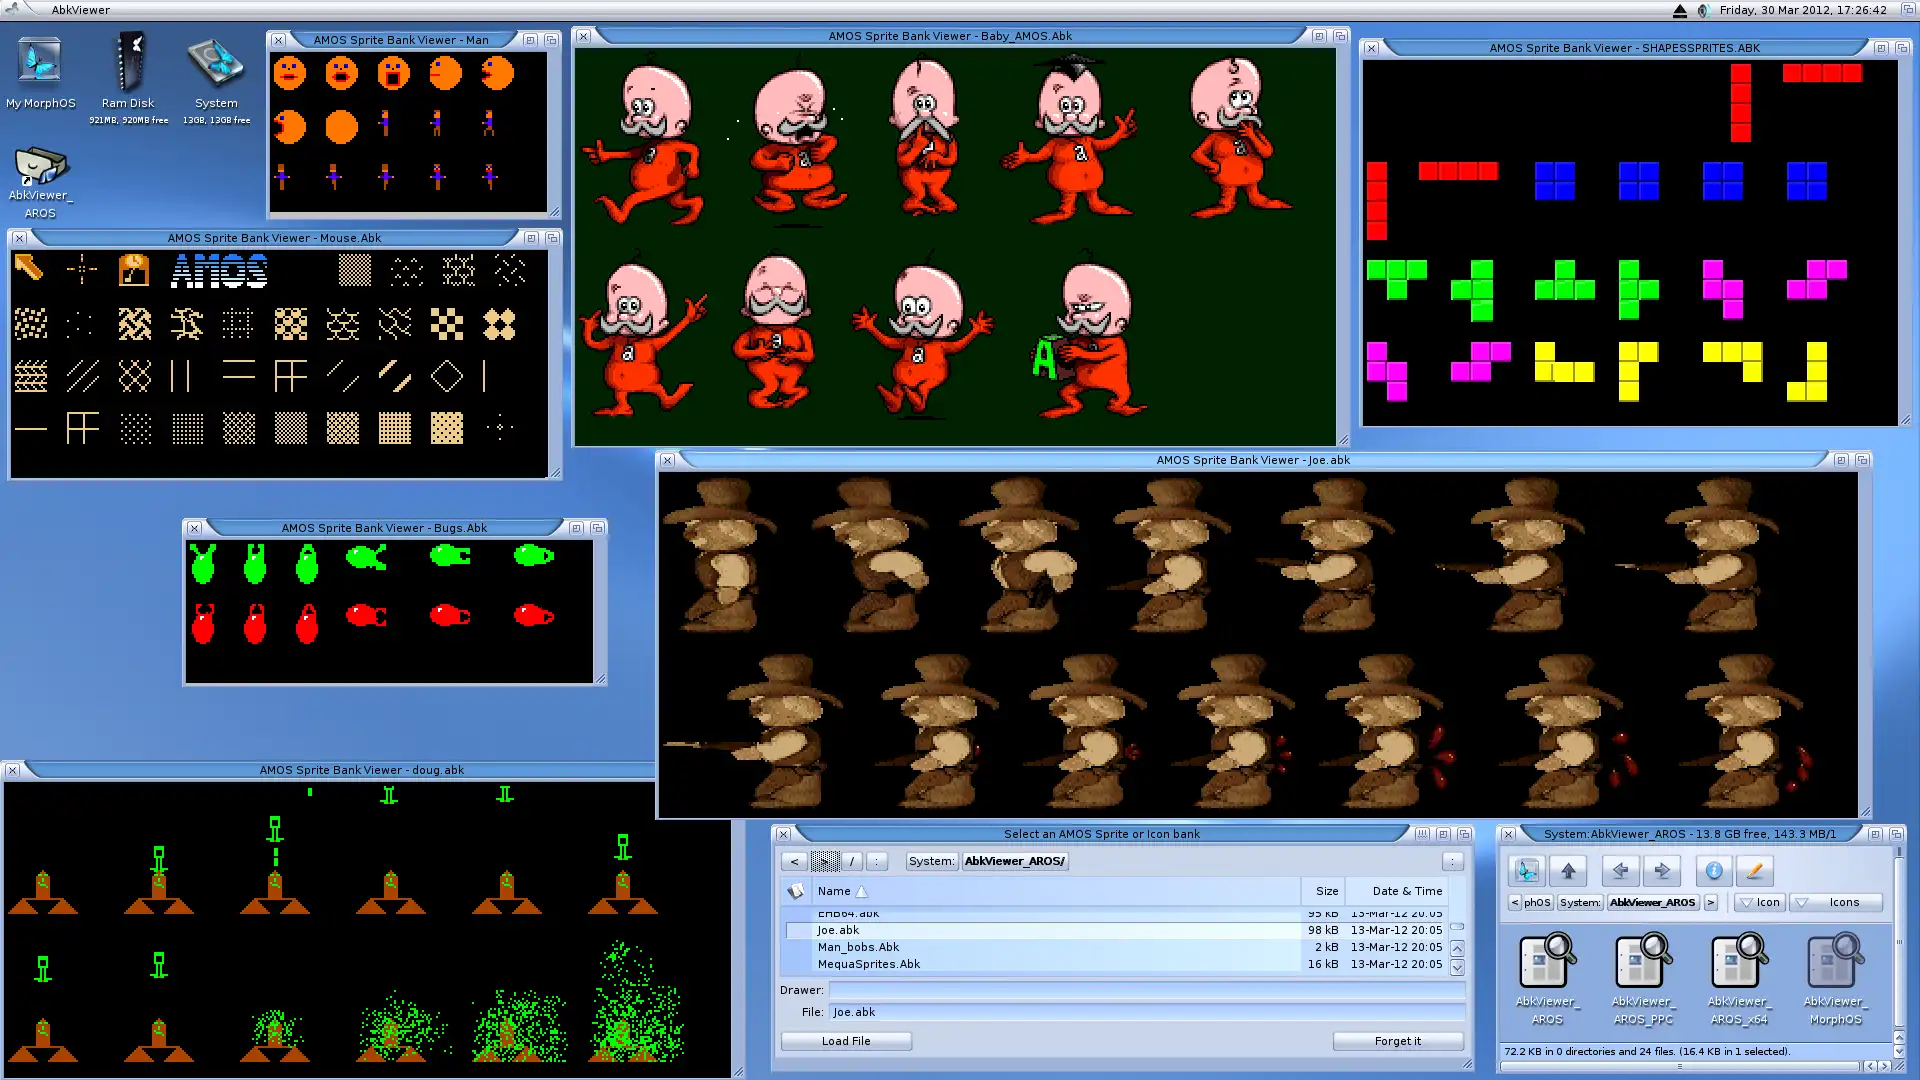1920x1080 pixels.
Task: Click the ':' root button beside the '/' button
Action: pyautogui.click(x=876, y=861)
